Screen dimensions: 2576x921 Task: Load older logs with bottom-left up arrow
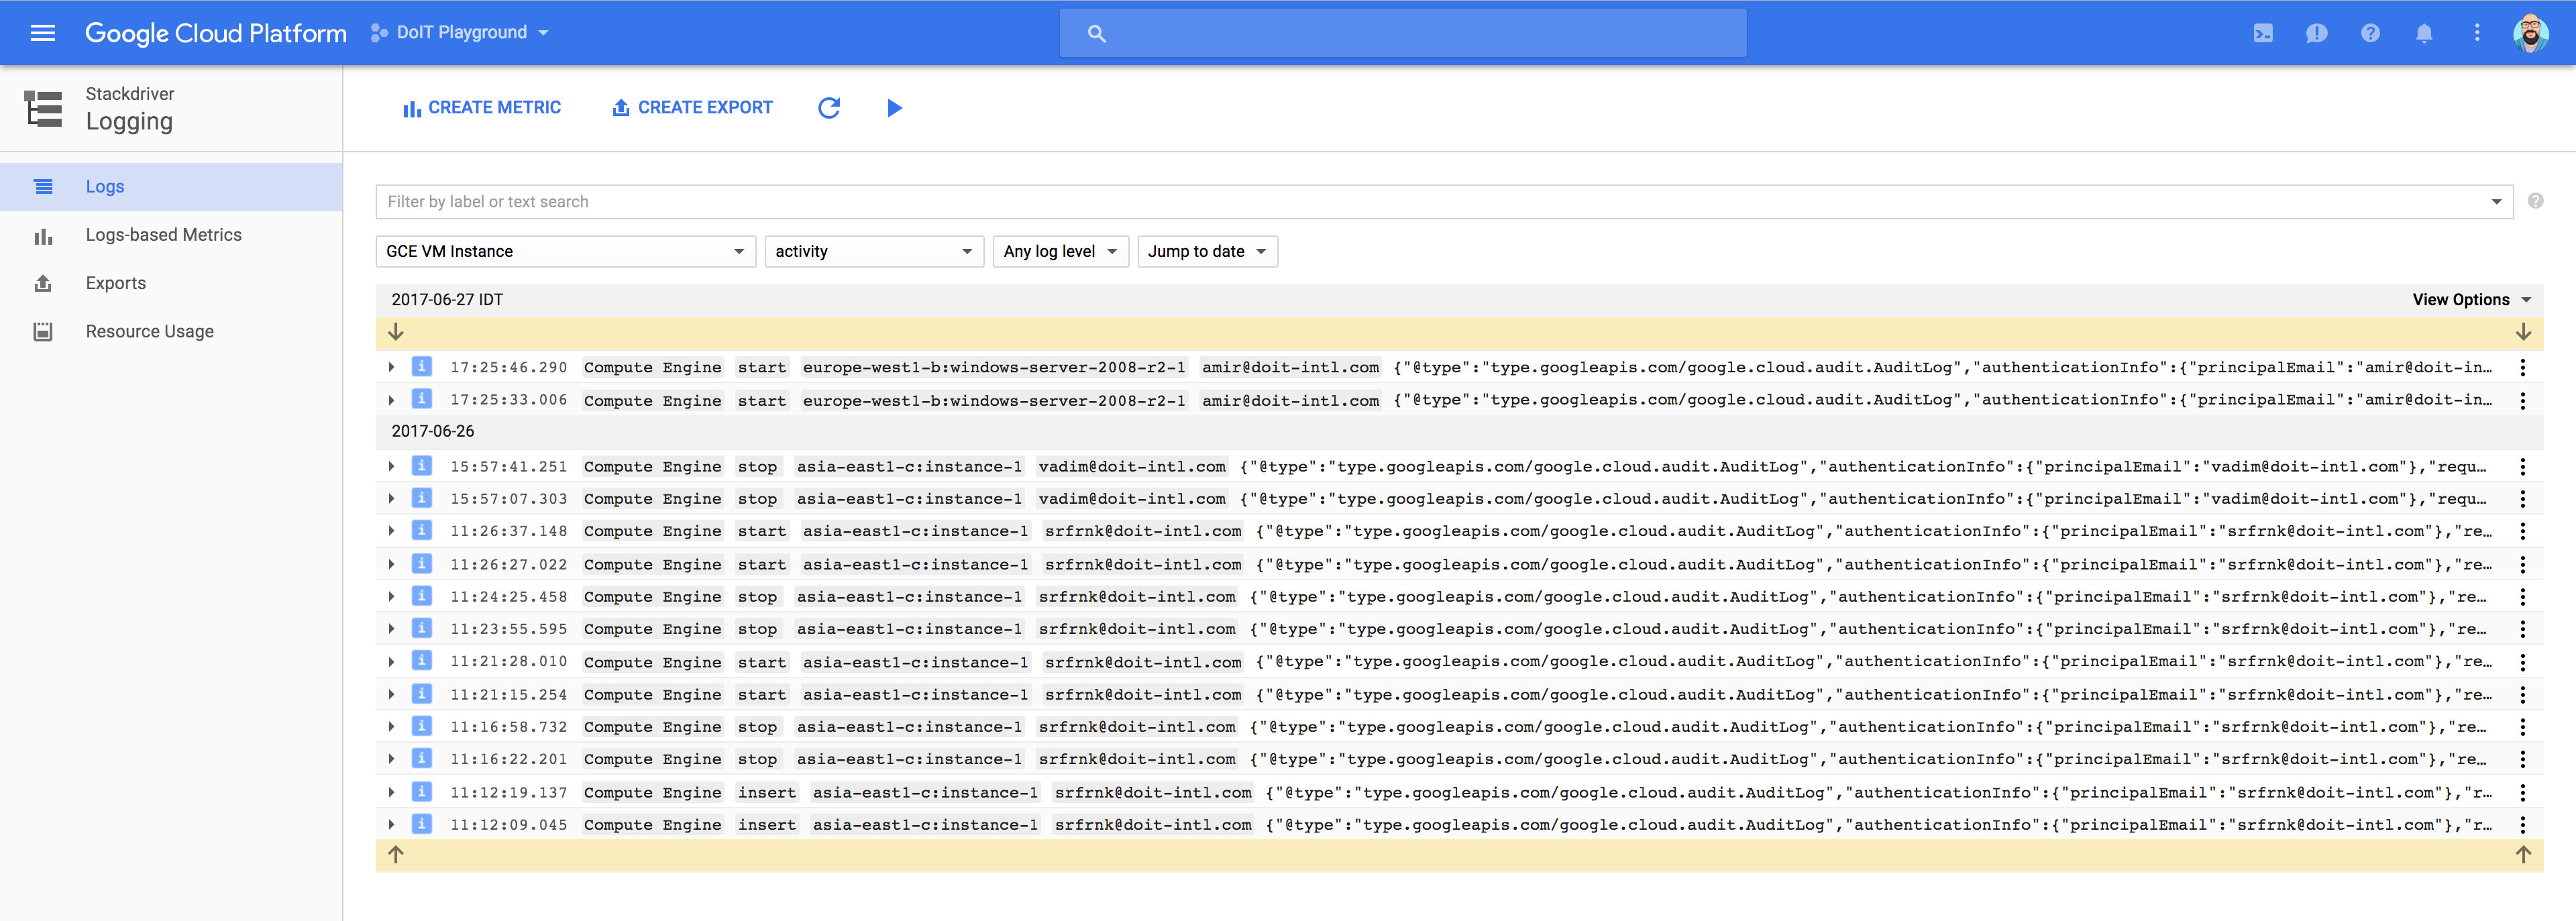tap(396, 855)
